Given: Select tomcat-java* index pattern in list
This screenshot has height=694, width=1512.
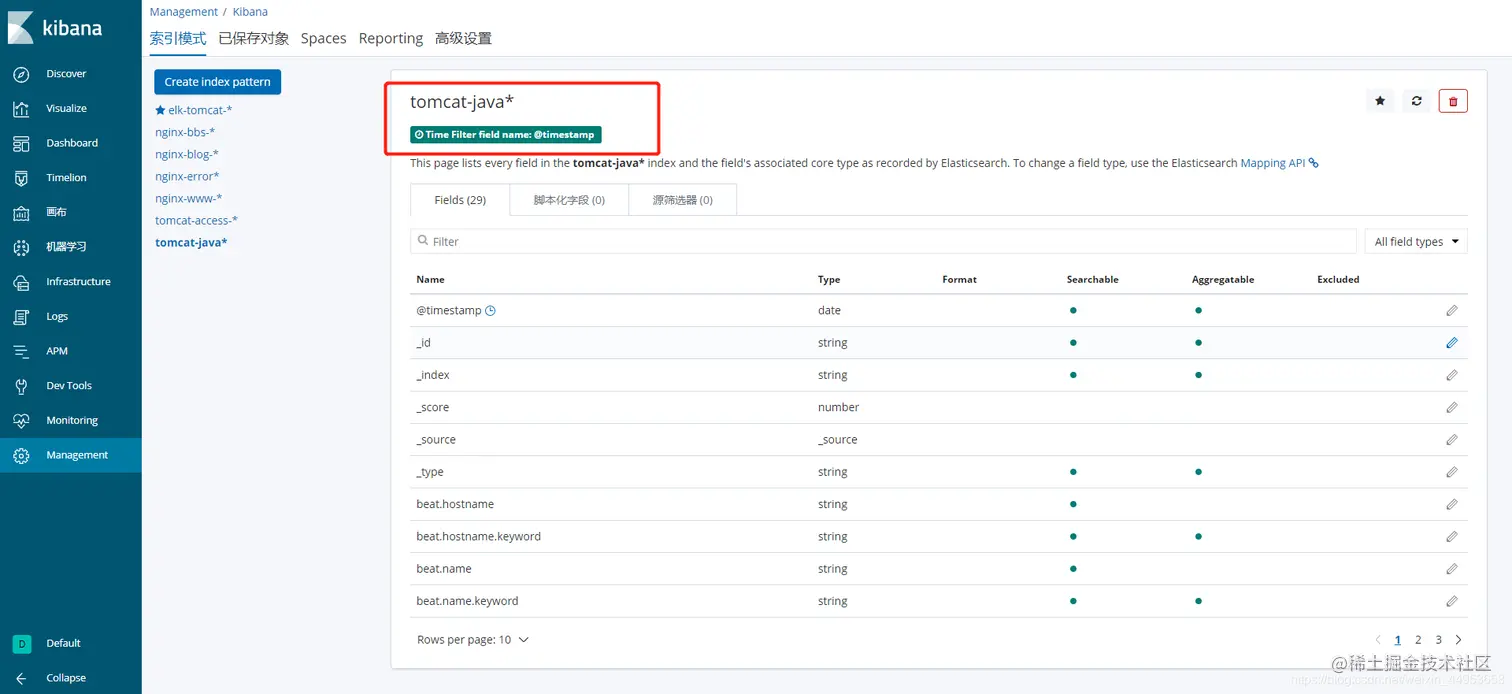Looking at the screenshot, I should 191,243.
